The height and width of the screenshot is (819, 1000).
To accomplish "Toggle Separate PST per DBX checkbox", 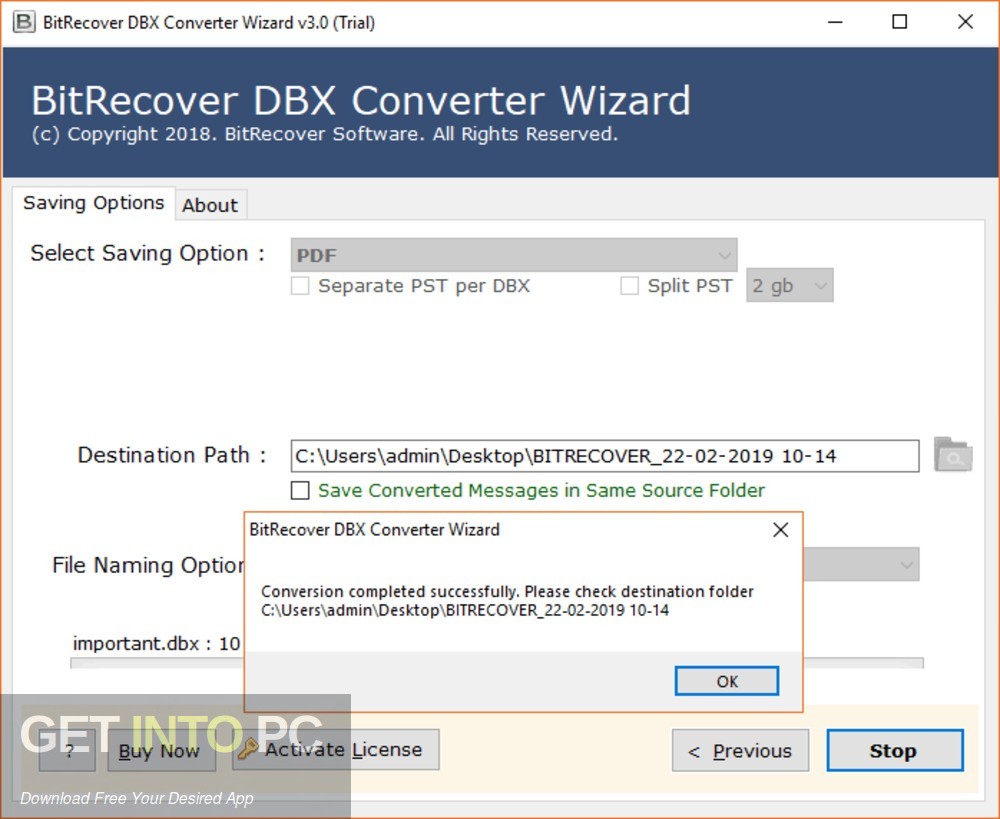I will (300, 286).
